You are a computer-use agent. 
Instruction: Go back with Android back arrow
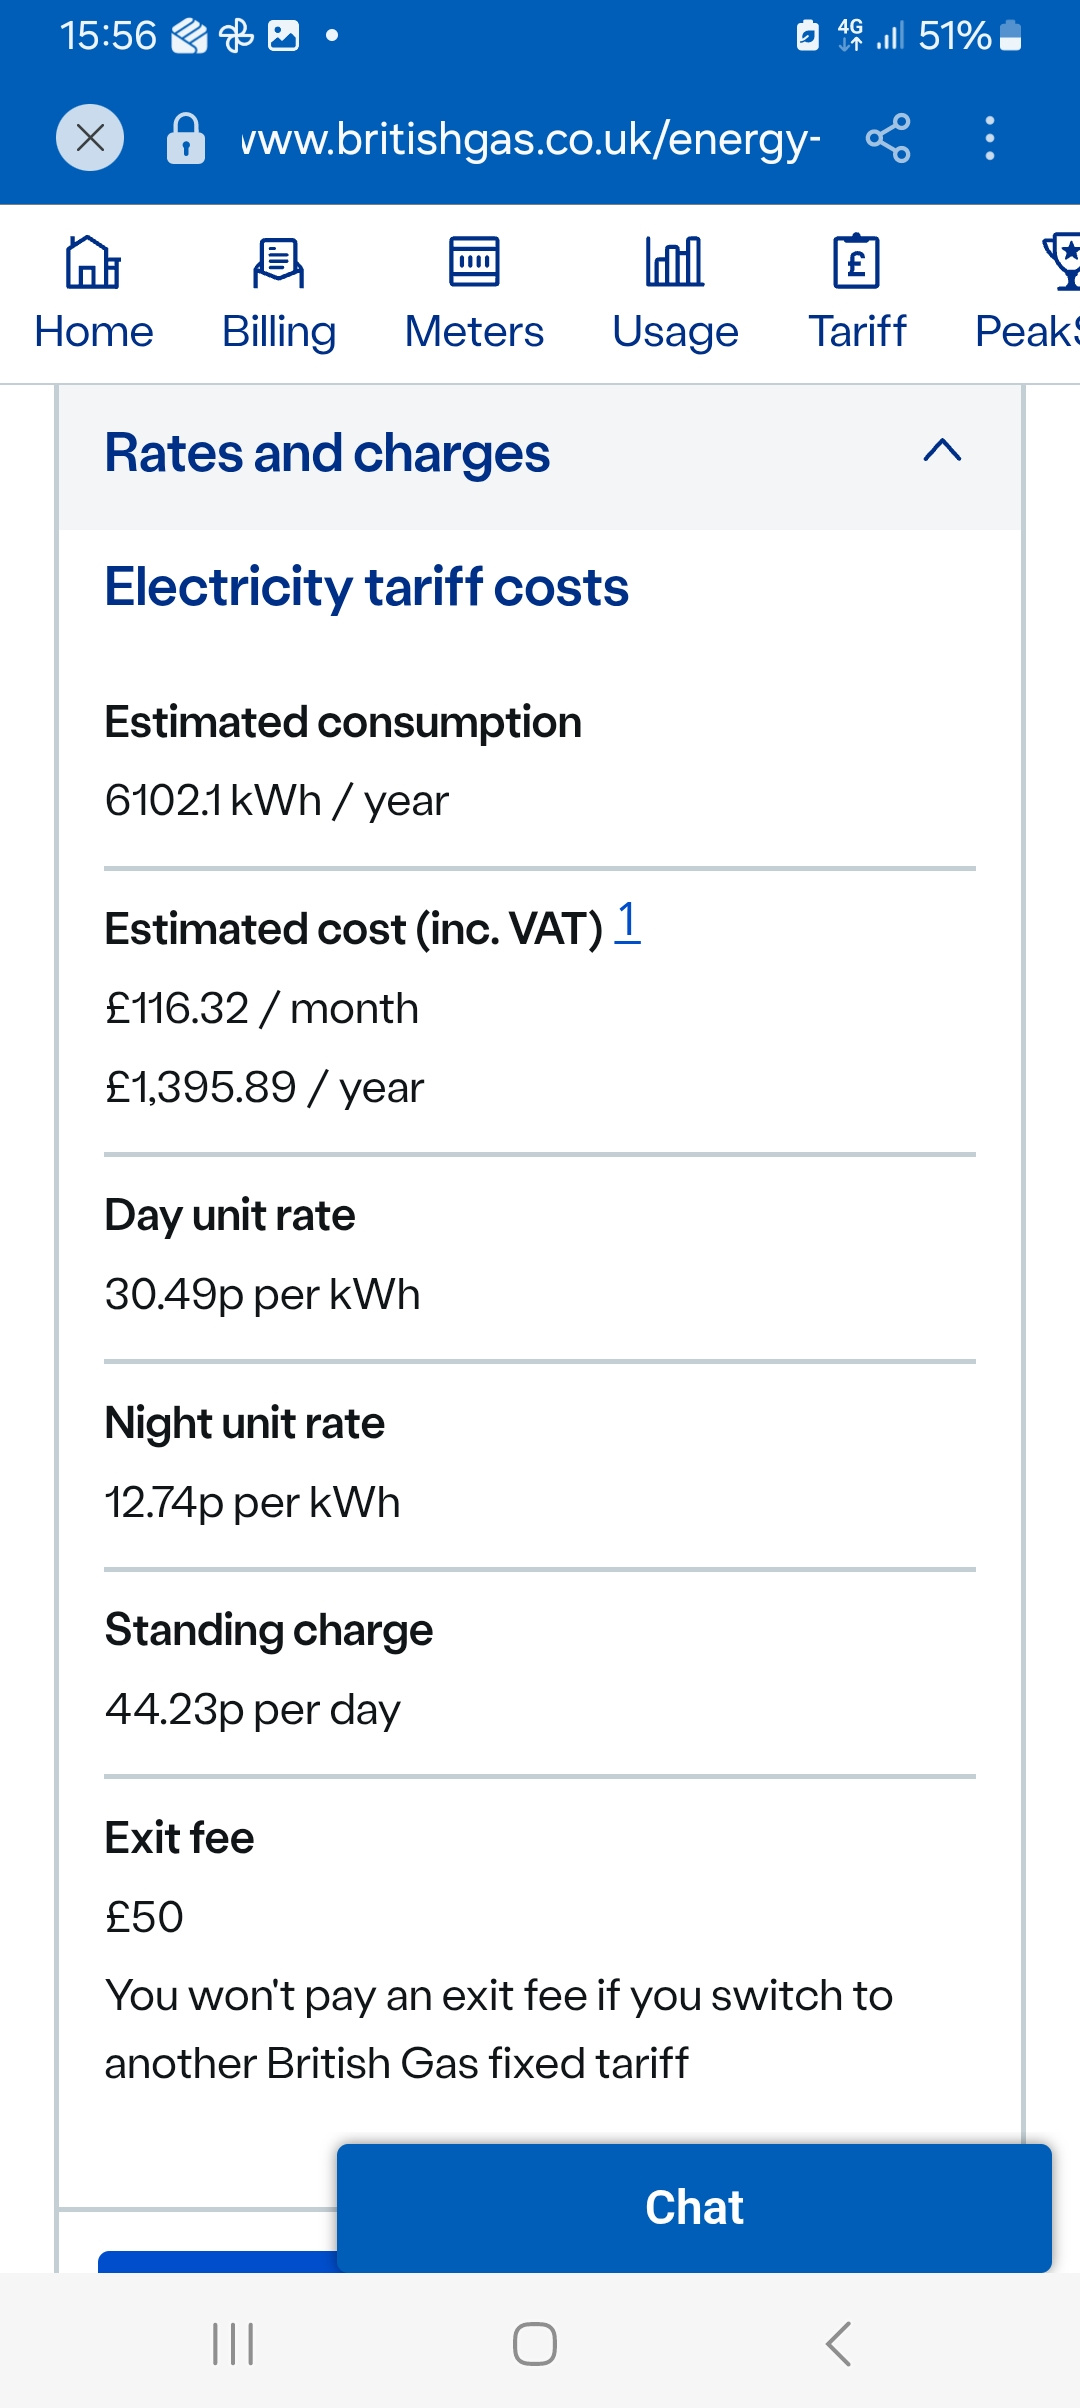point(838,2344)
